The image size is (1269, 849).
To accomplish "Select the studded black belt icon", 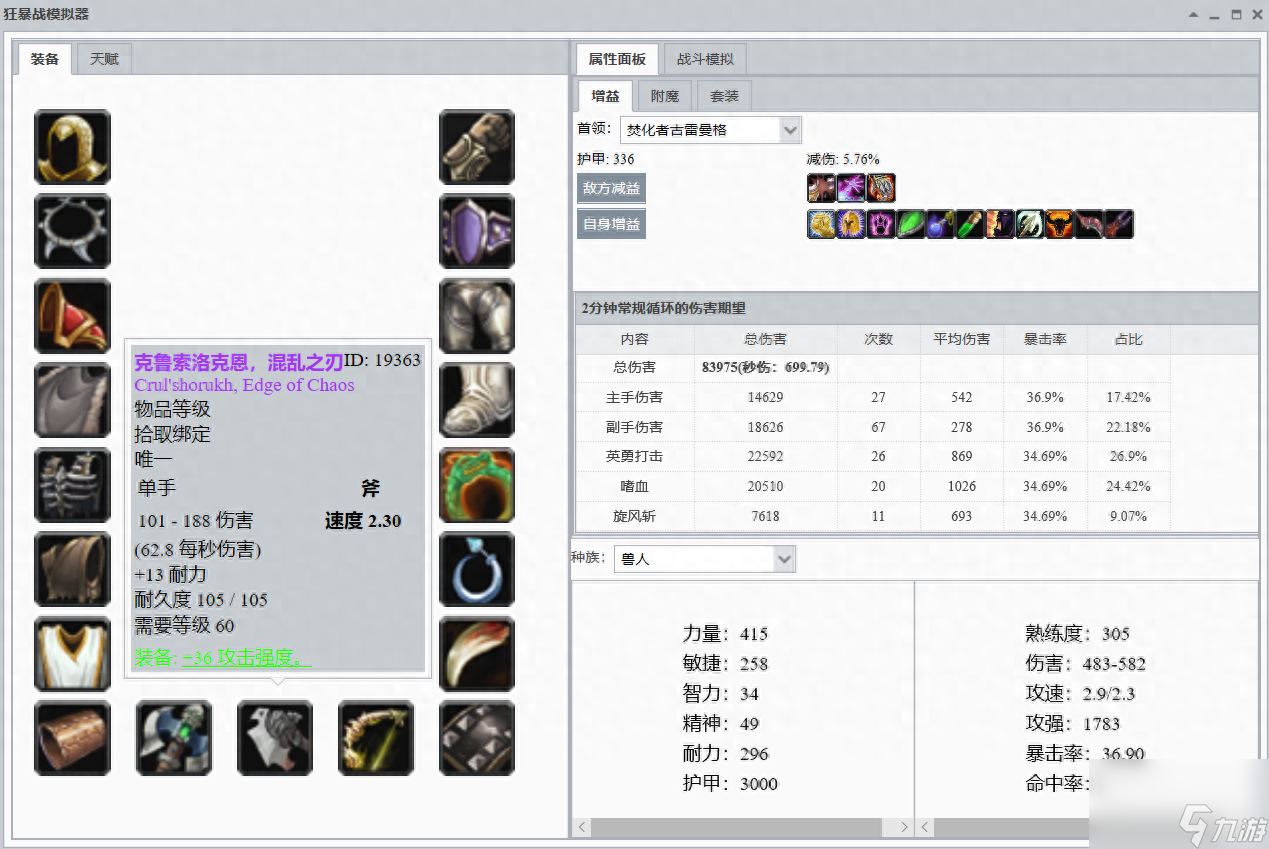I will 477,738.
